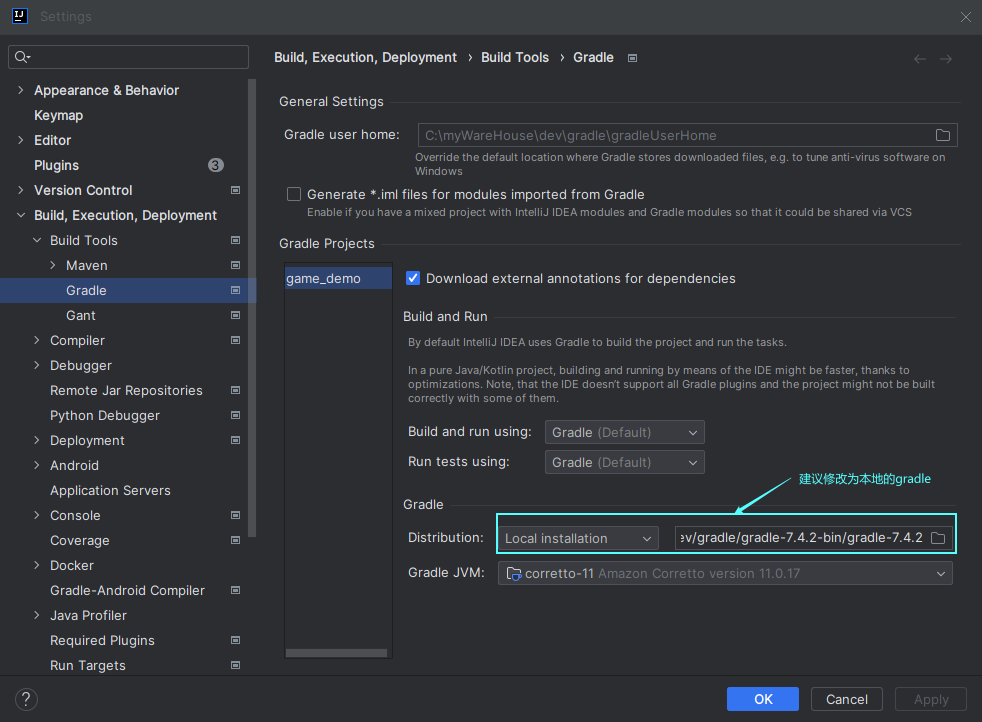Click the project-level icon beside Gradle breadcrumb
This screenshot has width=982, height=722.
(x=632, y=58)
